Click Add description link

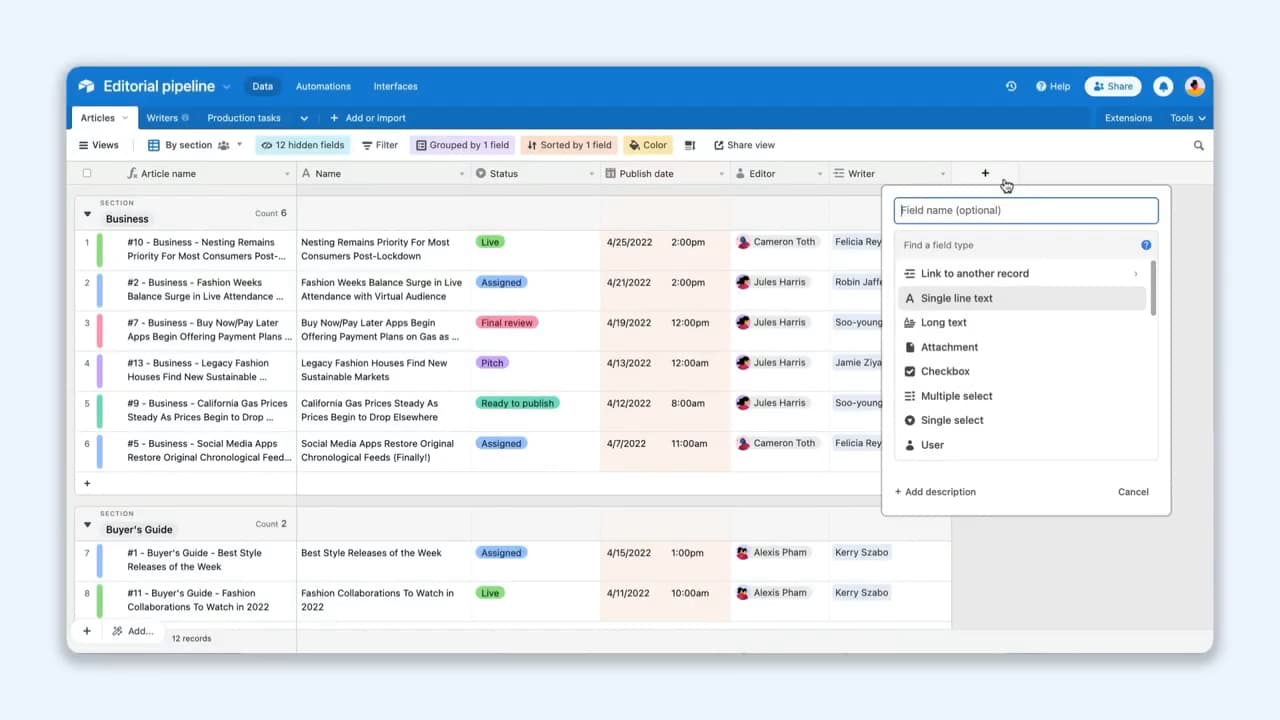click(x=935, y=492)
